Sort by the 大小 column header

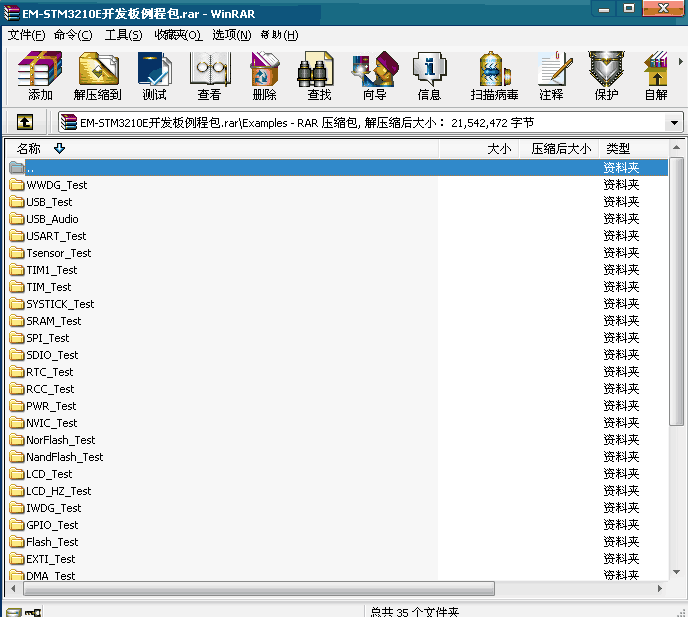coord(479,149)
